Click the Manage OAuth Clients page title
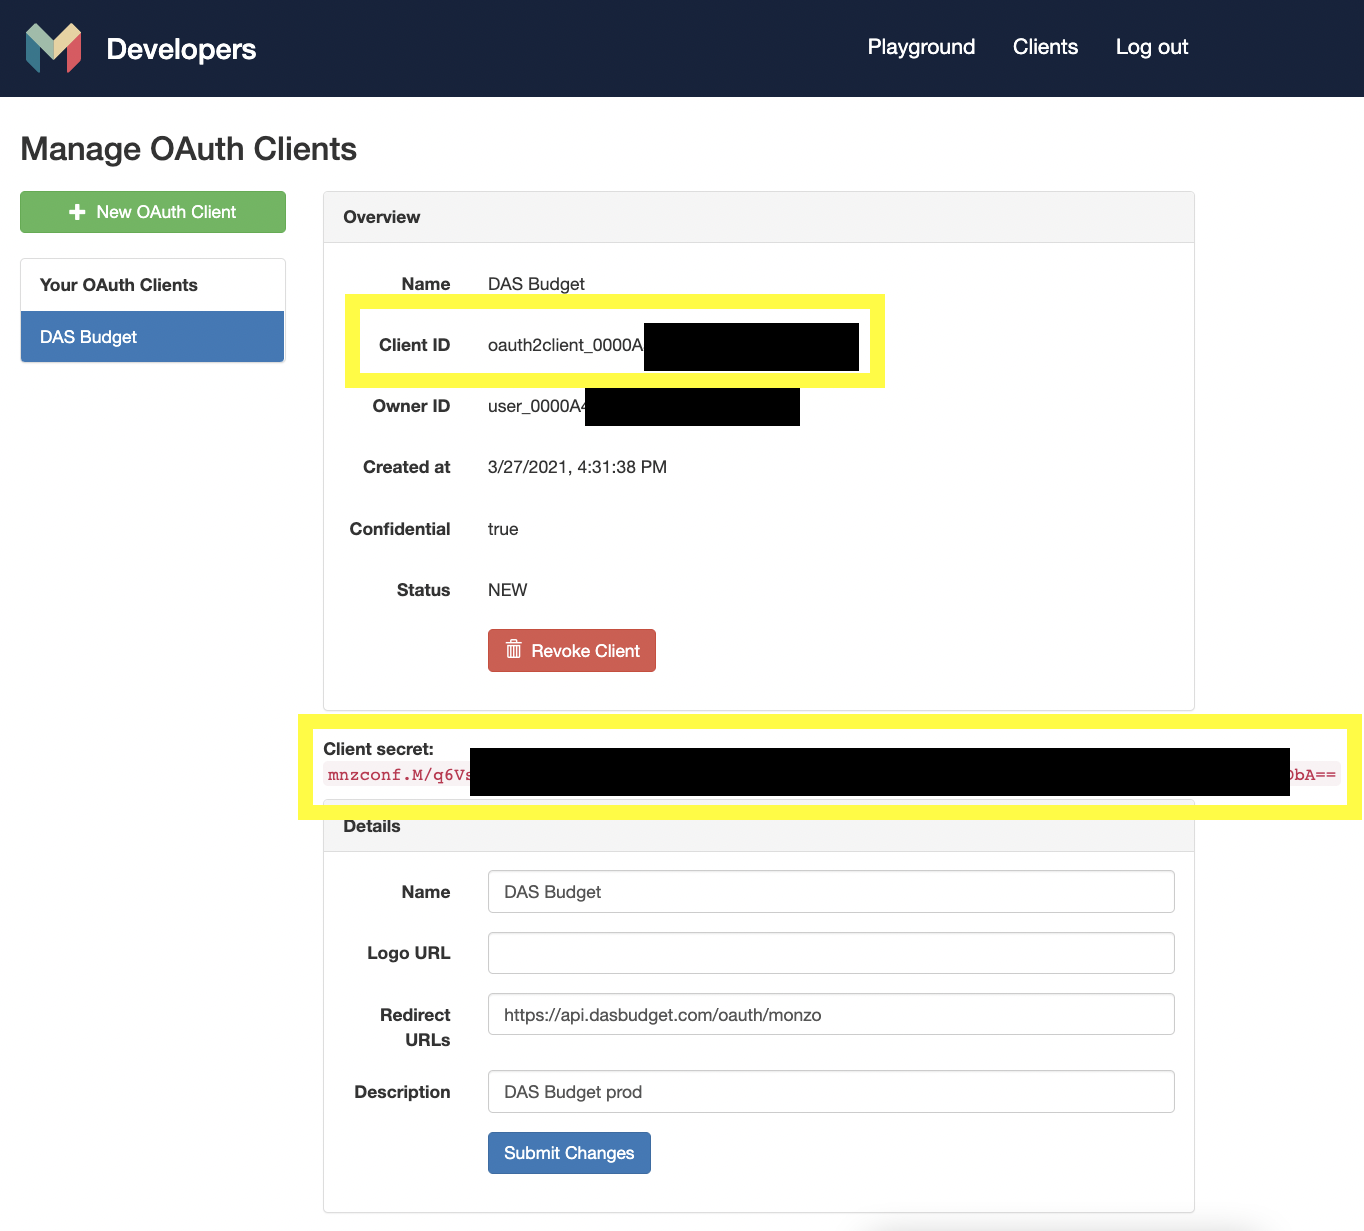1364x1231 pixels. coord(189,149)
